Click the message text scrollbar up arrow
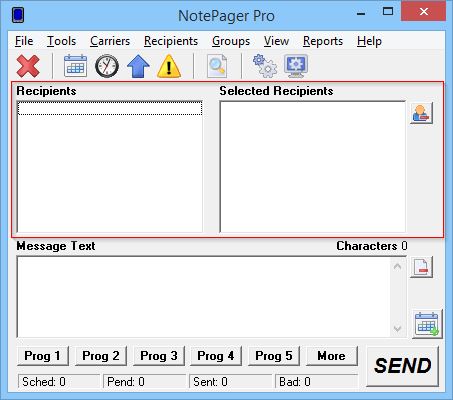 click(x=397, y=266)
